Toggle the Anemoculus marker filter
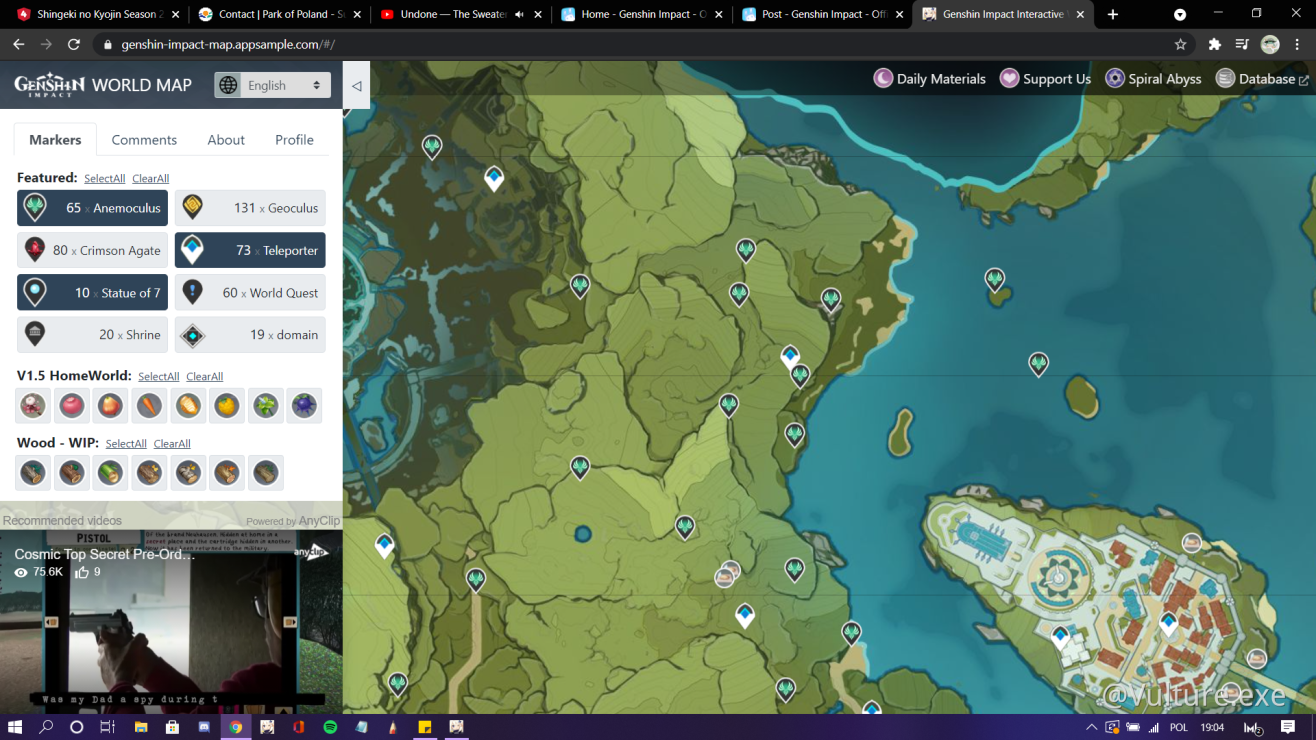 [x=93, y=208]
